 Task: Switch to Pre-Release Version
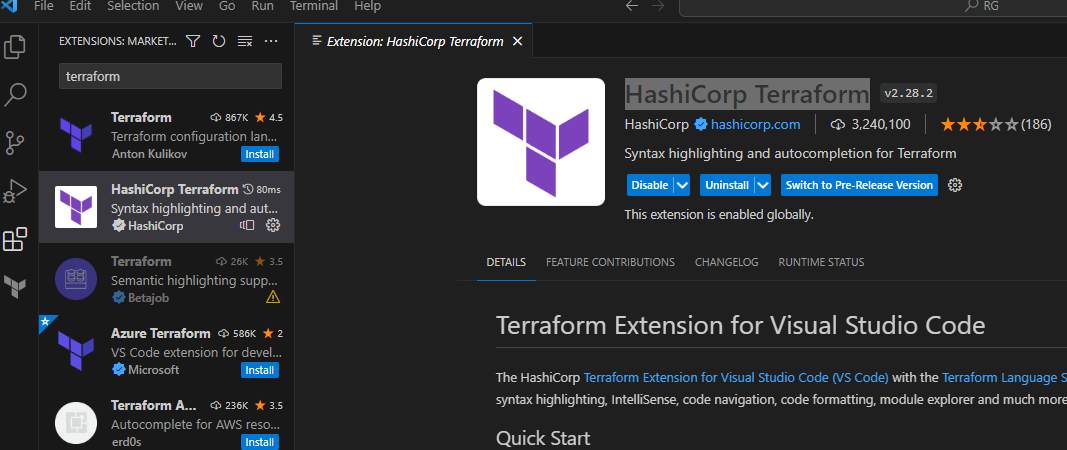tap(859, 185)
